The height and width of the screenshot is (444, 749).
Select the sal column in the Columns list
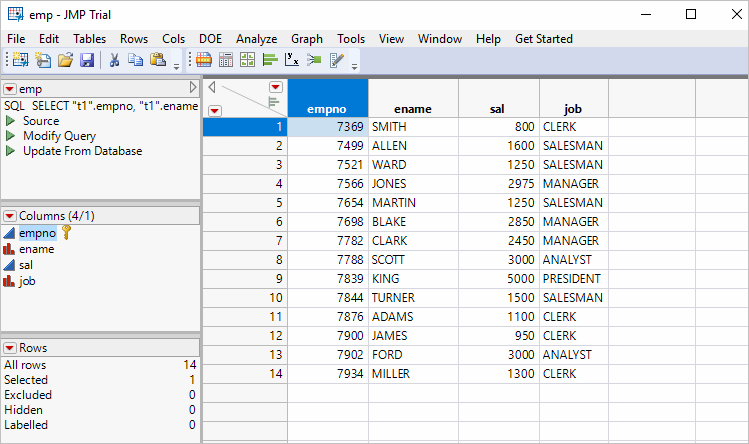click(x=27, y=265)
